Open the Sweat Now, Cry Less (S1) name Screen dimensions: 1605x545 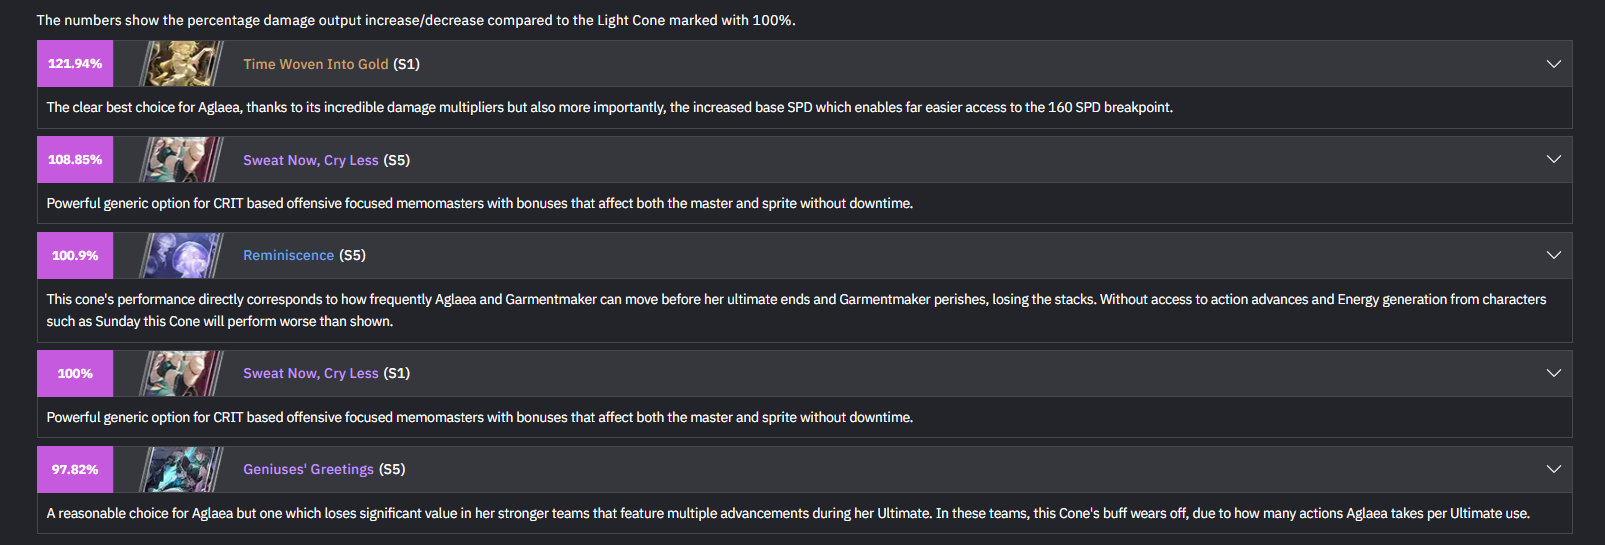click(326, 374)
